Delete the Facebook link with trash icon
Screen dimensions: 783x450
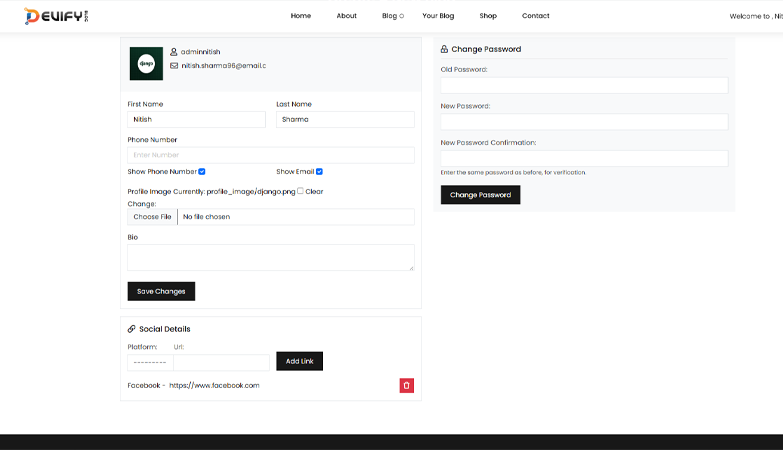[407, 385]
